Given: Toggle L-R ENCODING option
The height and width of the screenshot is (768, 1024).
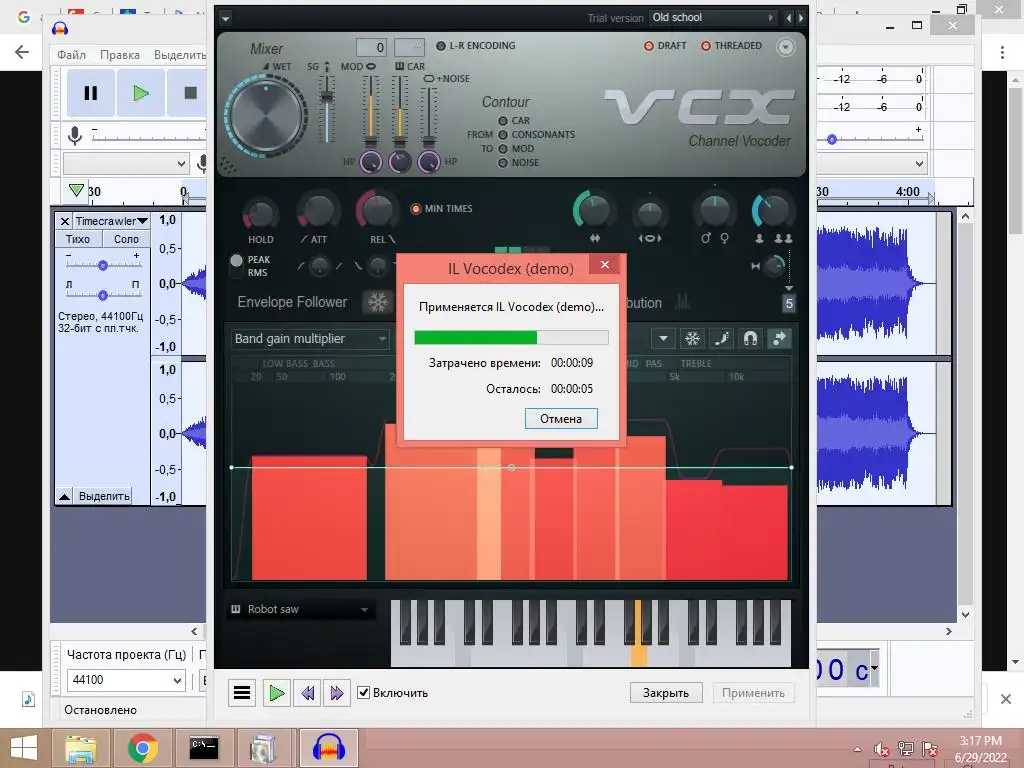Looking at the screenshot, I should pyautogui.click(x=476, y=46).
